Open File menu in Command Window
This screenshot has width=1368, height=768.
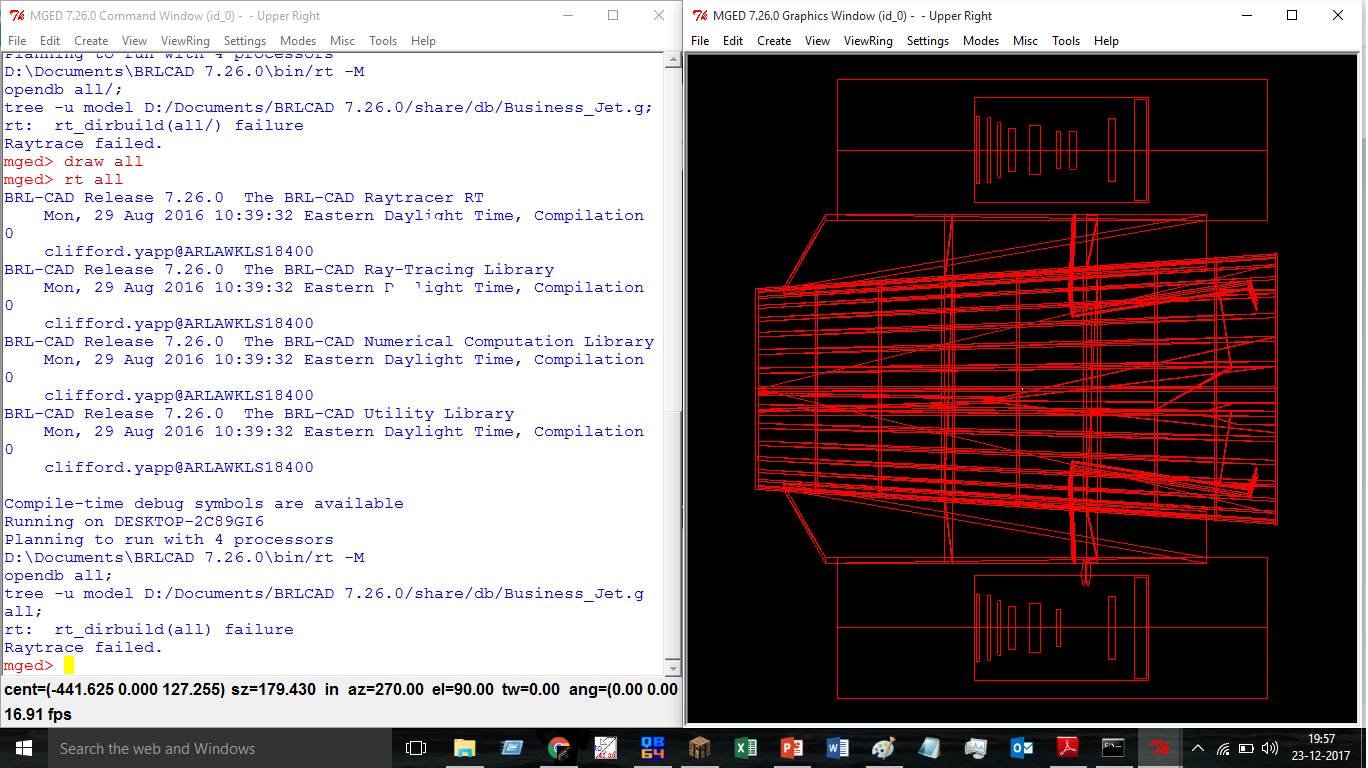coord(17,41)
